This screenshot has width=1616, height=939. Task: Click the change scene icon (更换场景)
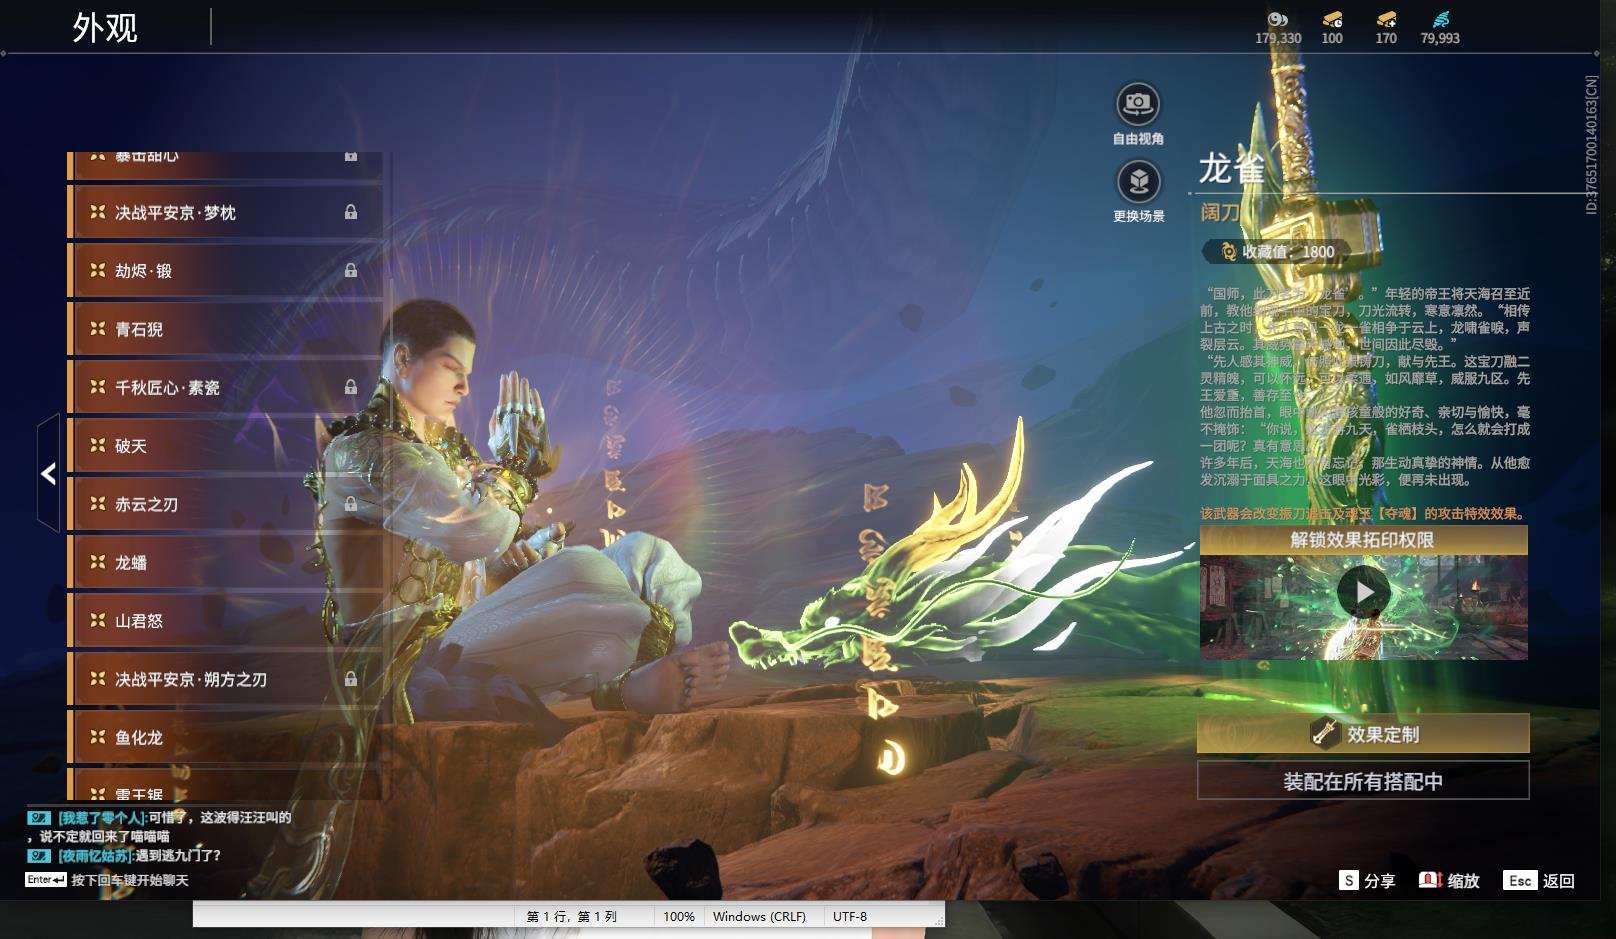click(x=1138, y=181)
